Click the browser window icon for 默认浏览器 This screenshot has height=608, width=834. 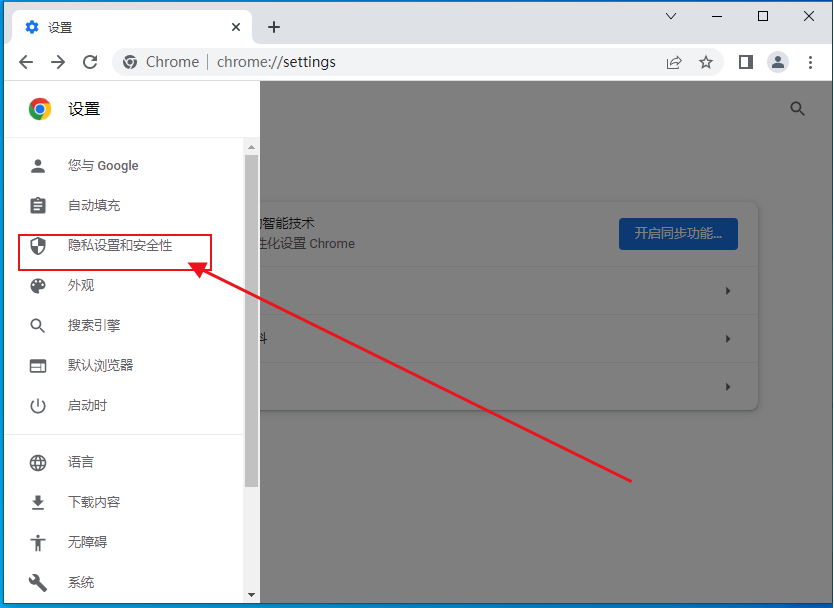click(38, 366)
